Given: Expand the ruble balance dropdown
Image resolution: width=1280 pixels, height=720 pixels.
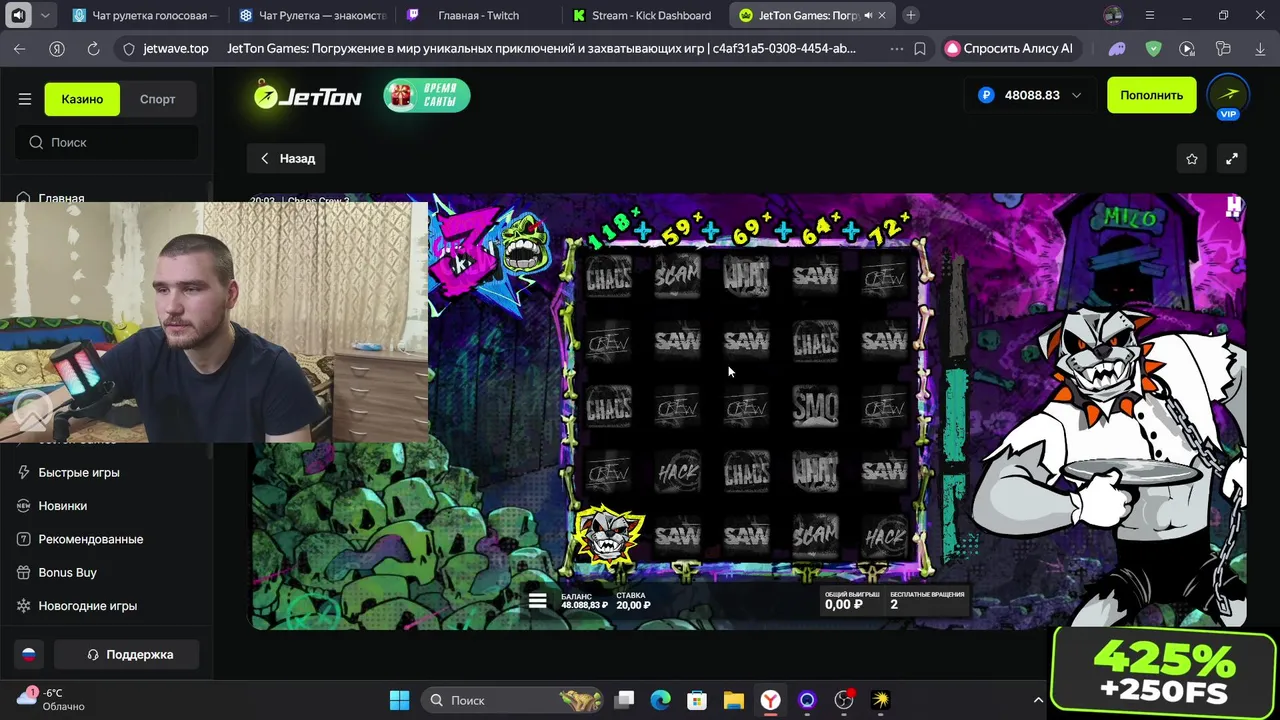Looking at the screenshot, I should click(x=1076, y=95).
